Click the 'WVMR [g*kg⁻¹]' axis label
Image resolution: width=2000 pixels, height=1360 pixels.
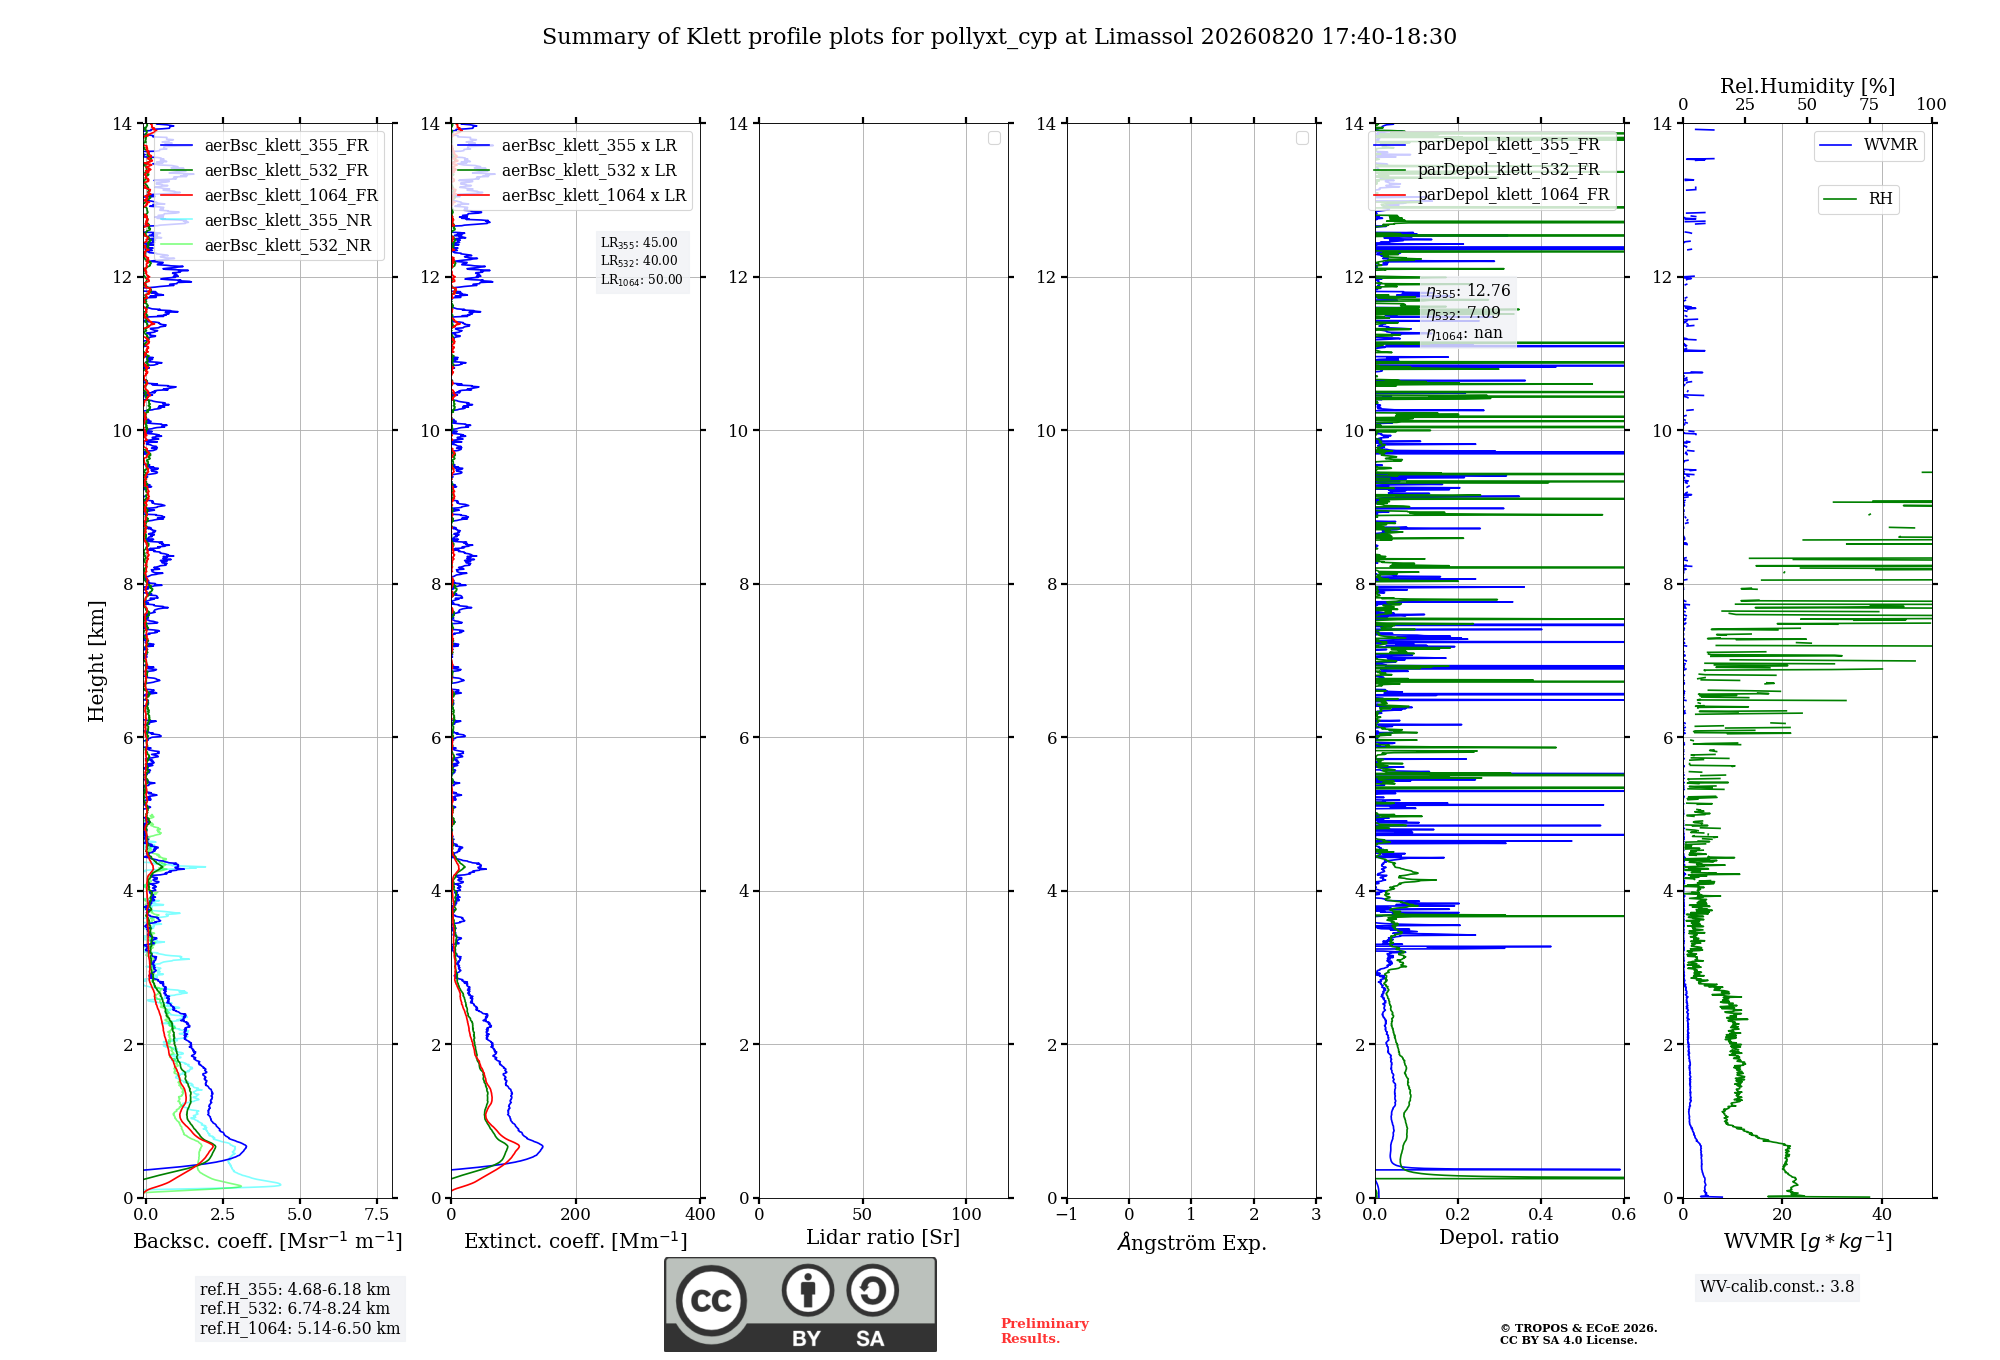pos(1808,1242)
